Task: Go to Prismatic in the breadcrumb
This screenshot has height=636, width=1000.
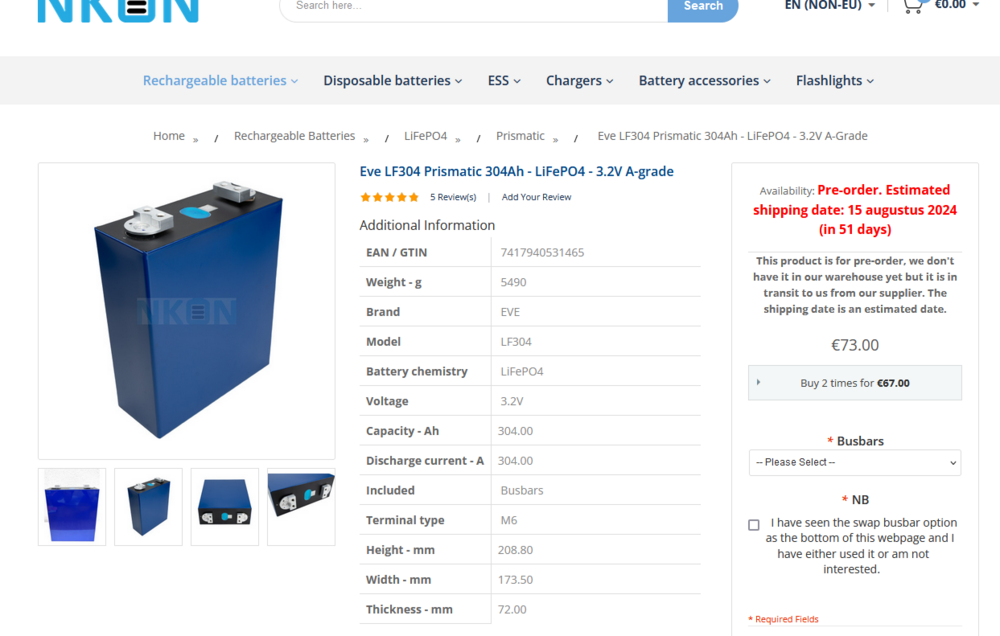Action: point(520,136)
